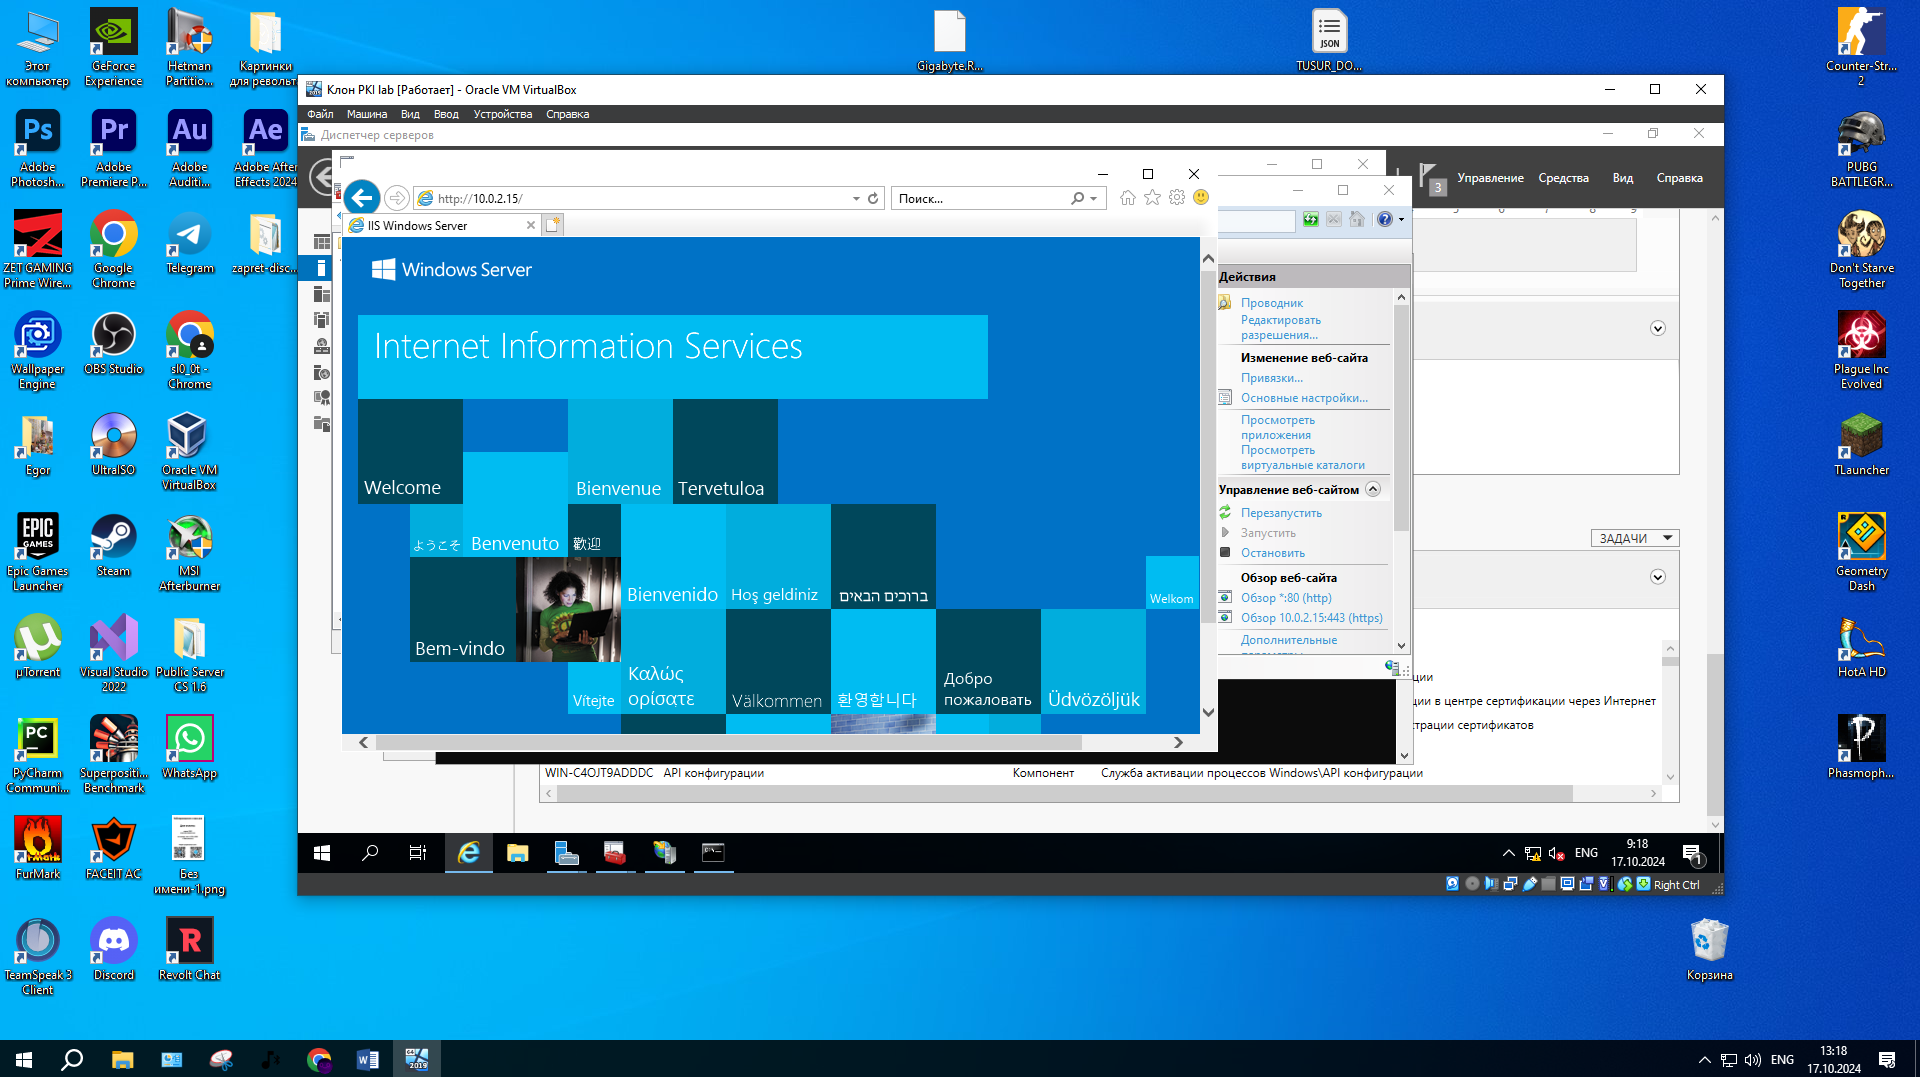Show hidden icons in the VM tray
1920x1077 pixels.
(1508, 853)
